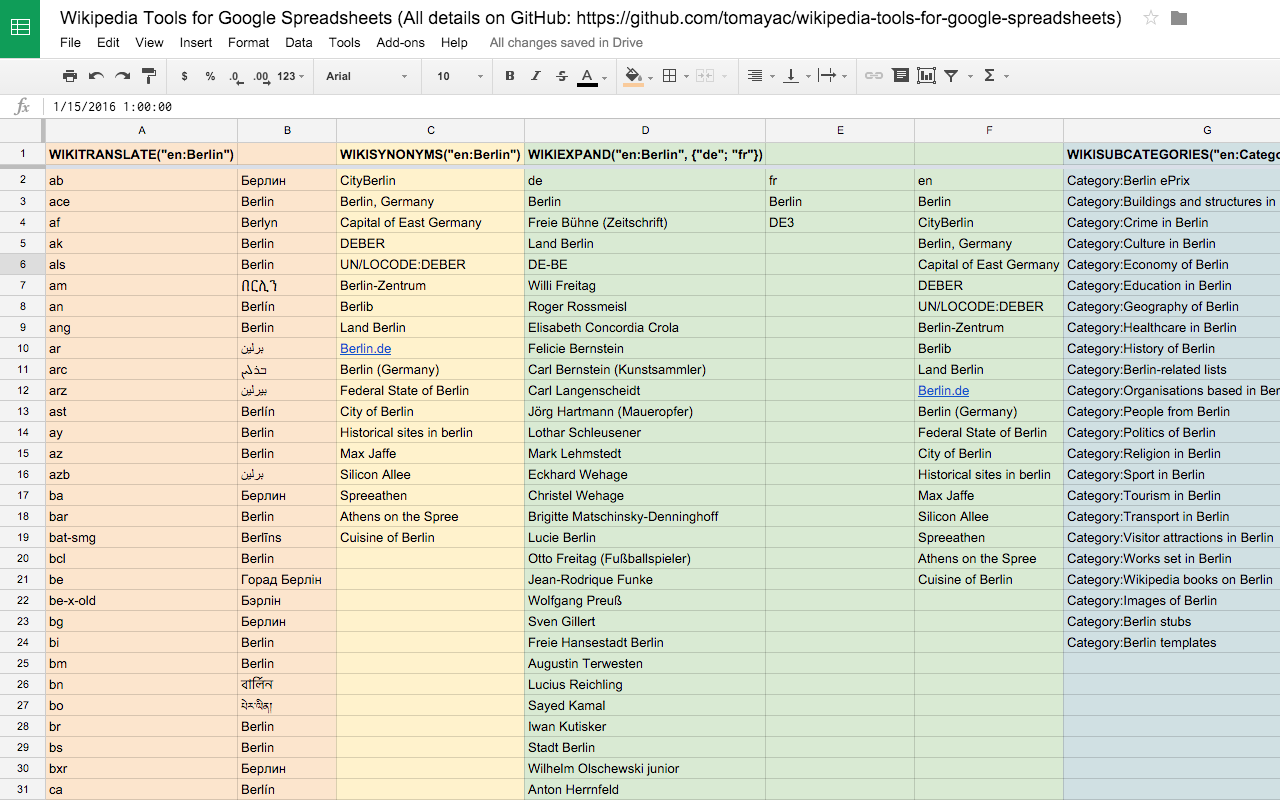The width and height of the screenshot is (1280, 800).
Task: Open the Add-ons menu
Action: tap(400, 43)
